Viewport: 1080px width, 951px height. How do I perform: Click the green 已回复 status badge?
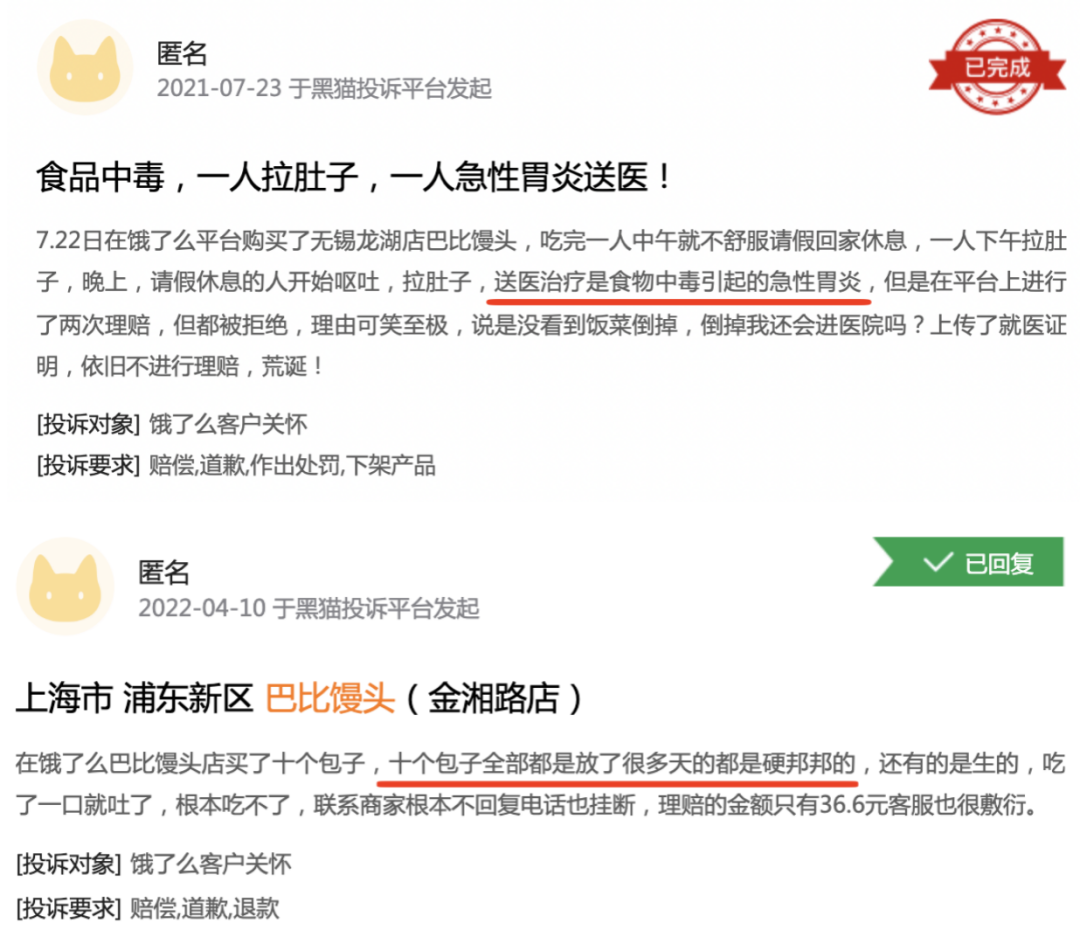(968, 562)
